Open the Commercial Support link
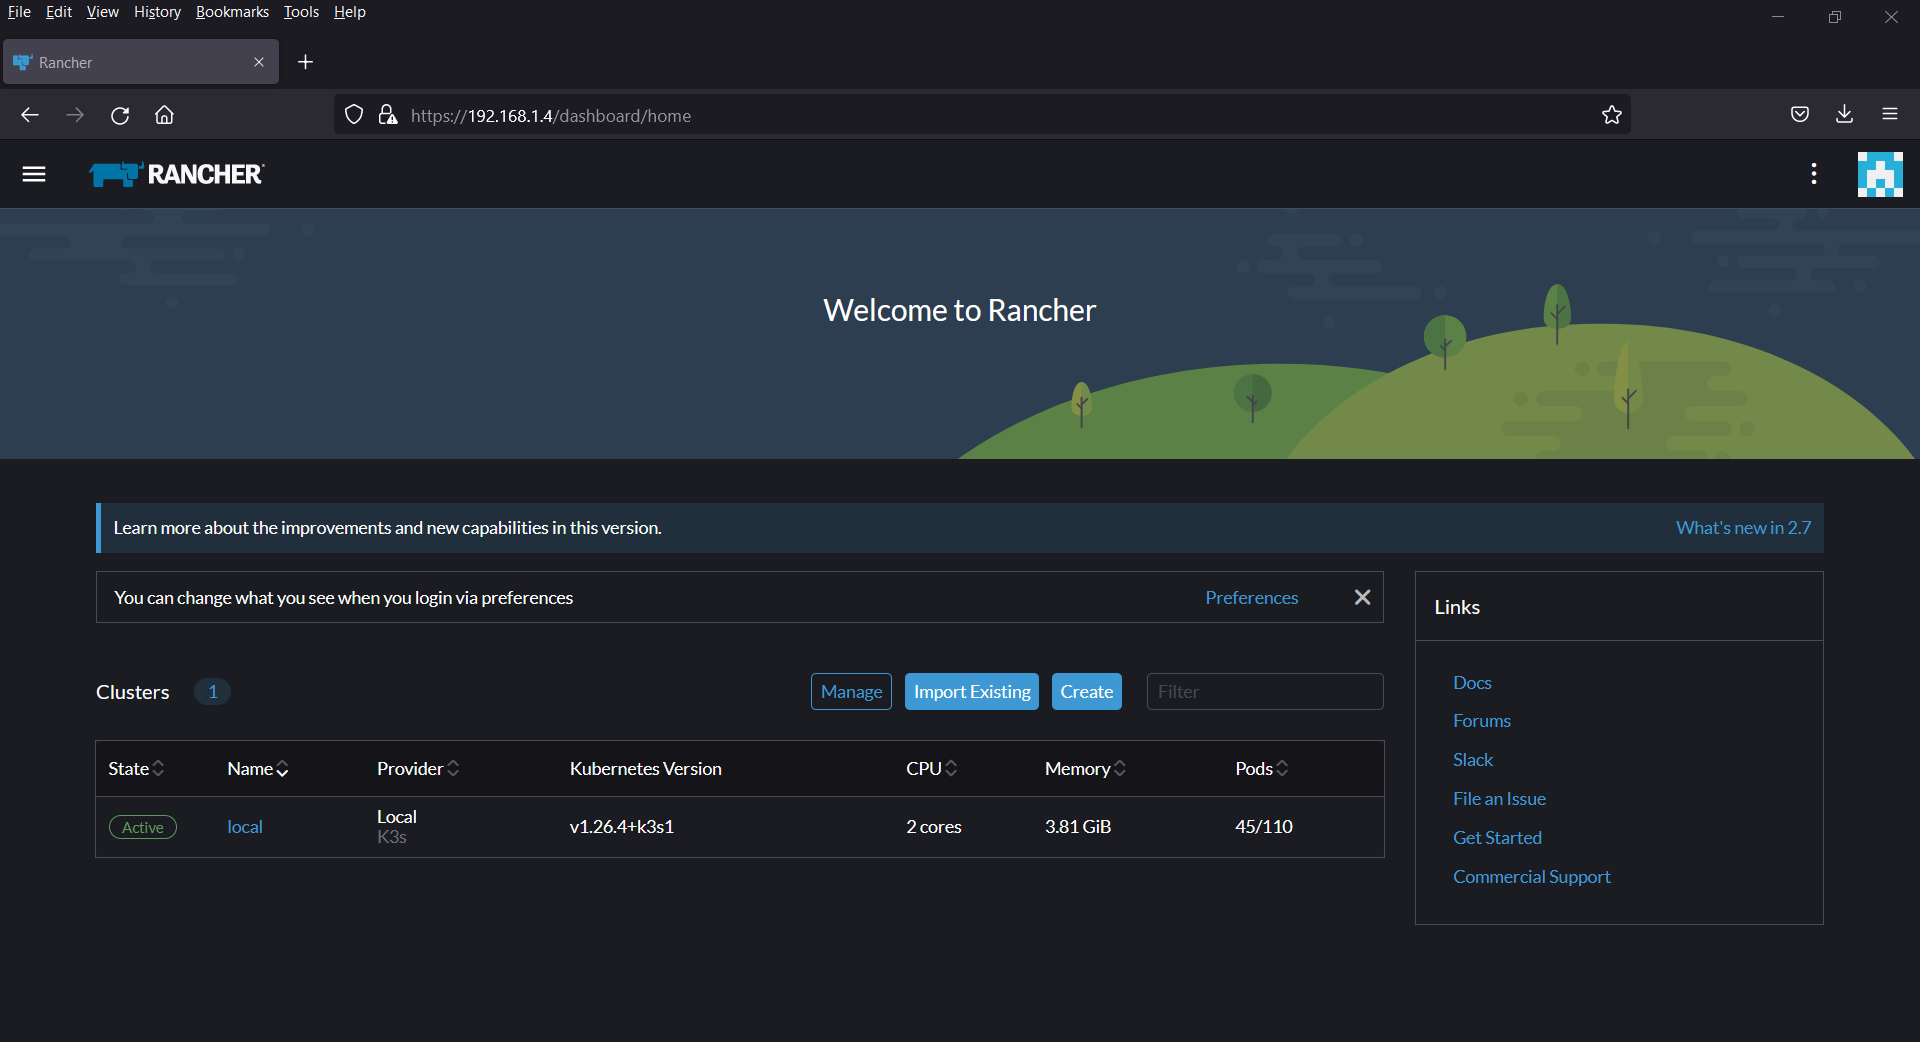The image size is (1920, 1042). click(x=1532, y=877)
